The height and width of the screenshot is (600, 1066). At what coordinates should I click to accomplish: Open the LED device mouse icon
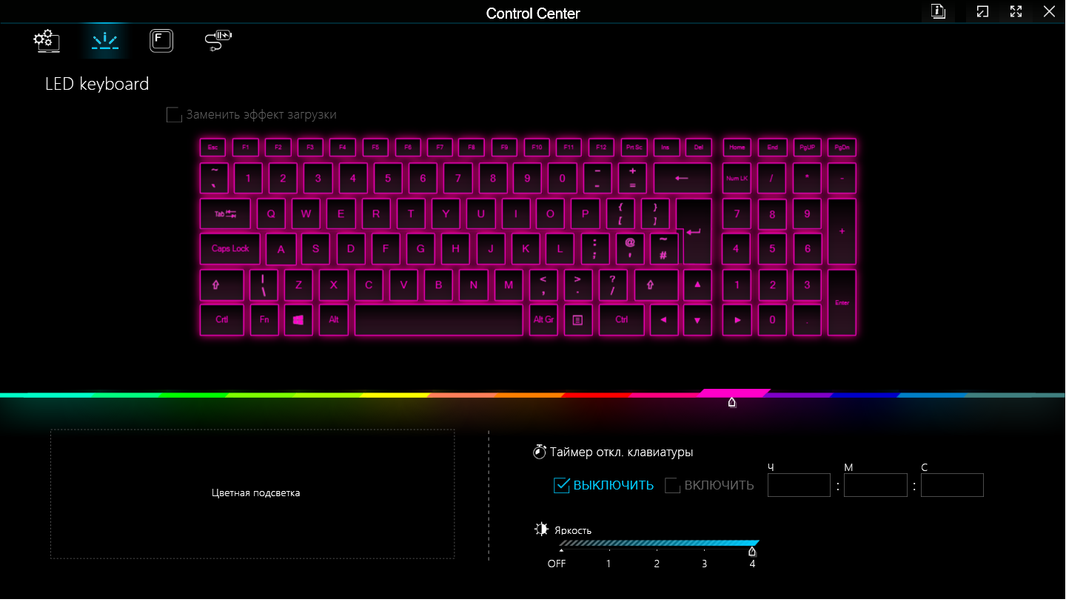218,41
